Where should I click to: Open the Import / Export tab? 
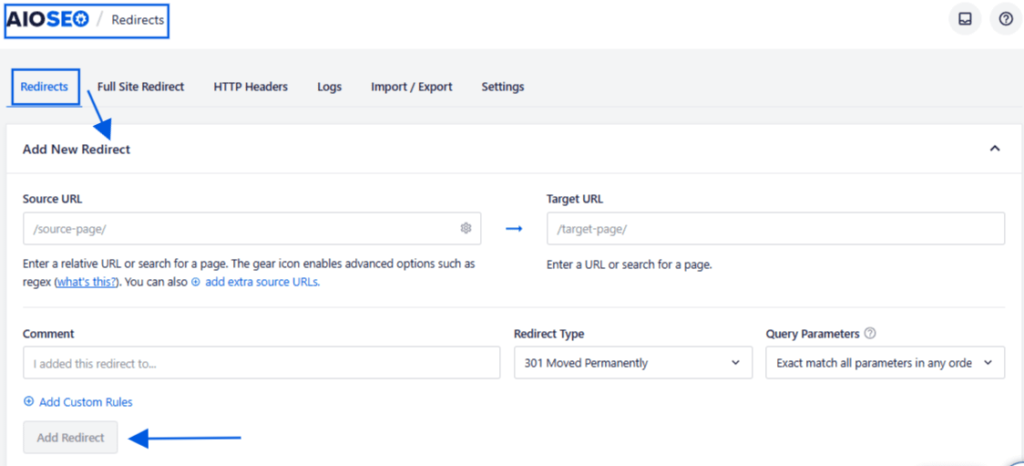[x=411, y=87]
